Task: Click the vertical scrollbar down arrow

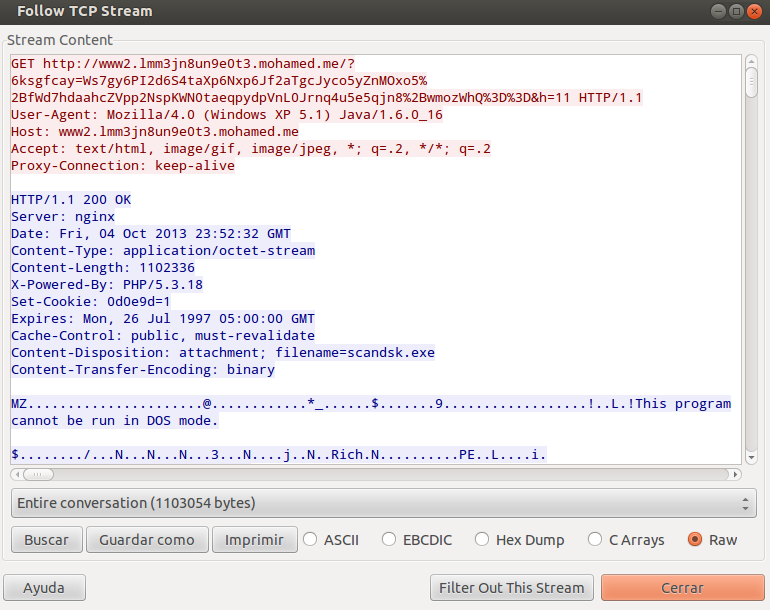Action: coord(751,457)
